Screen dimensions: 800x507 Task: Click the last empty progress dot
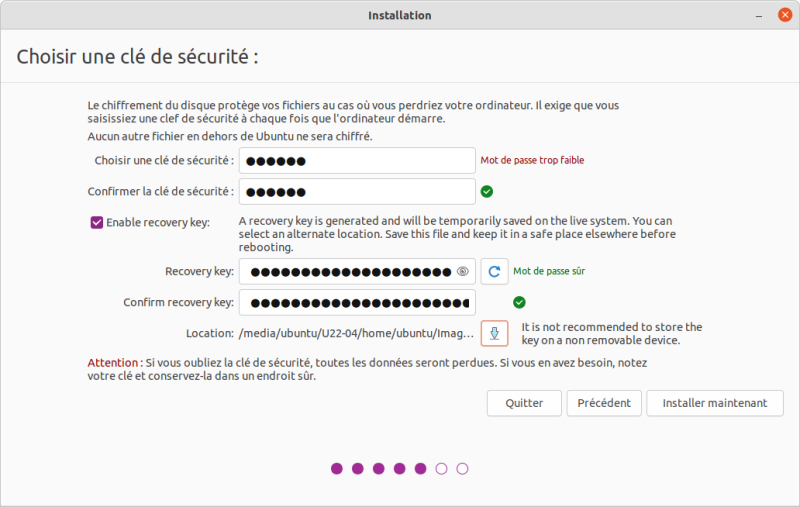coord(462,468)
